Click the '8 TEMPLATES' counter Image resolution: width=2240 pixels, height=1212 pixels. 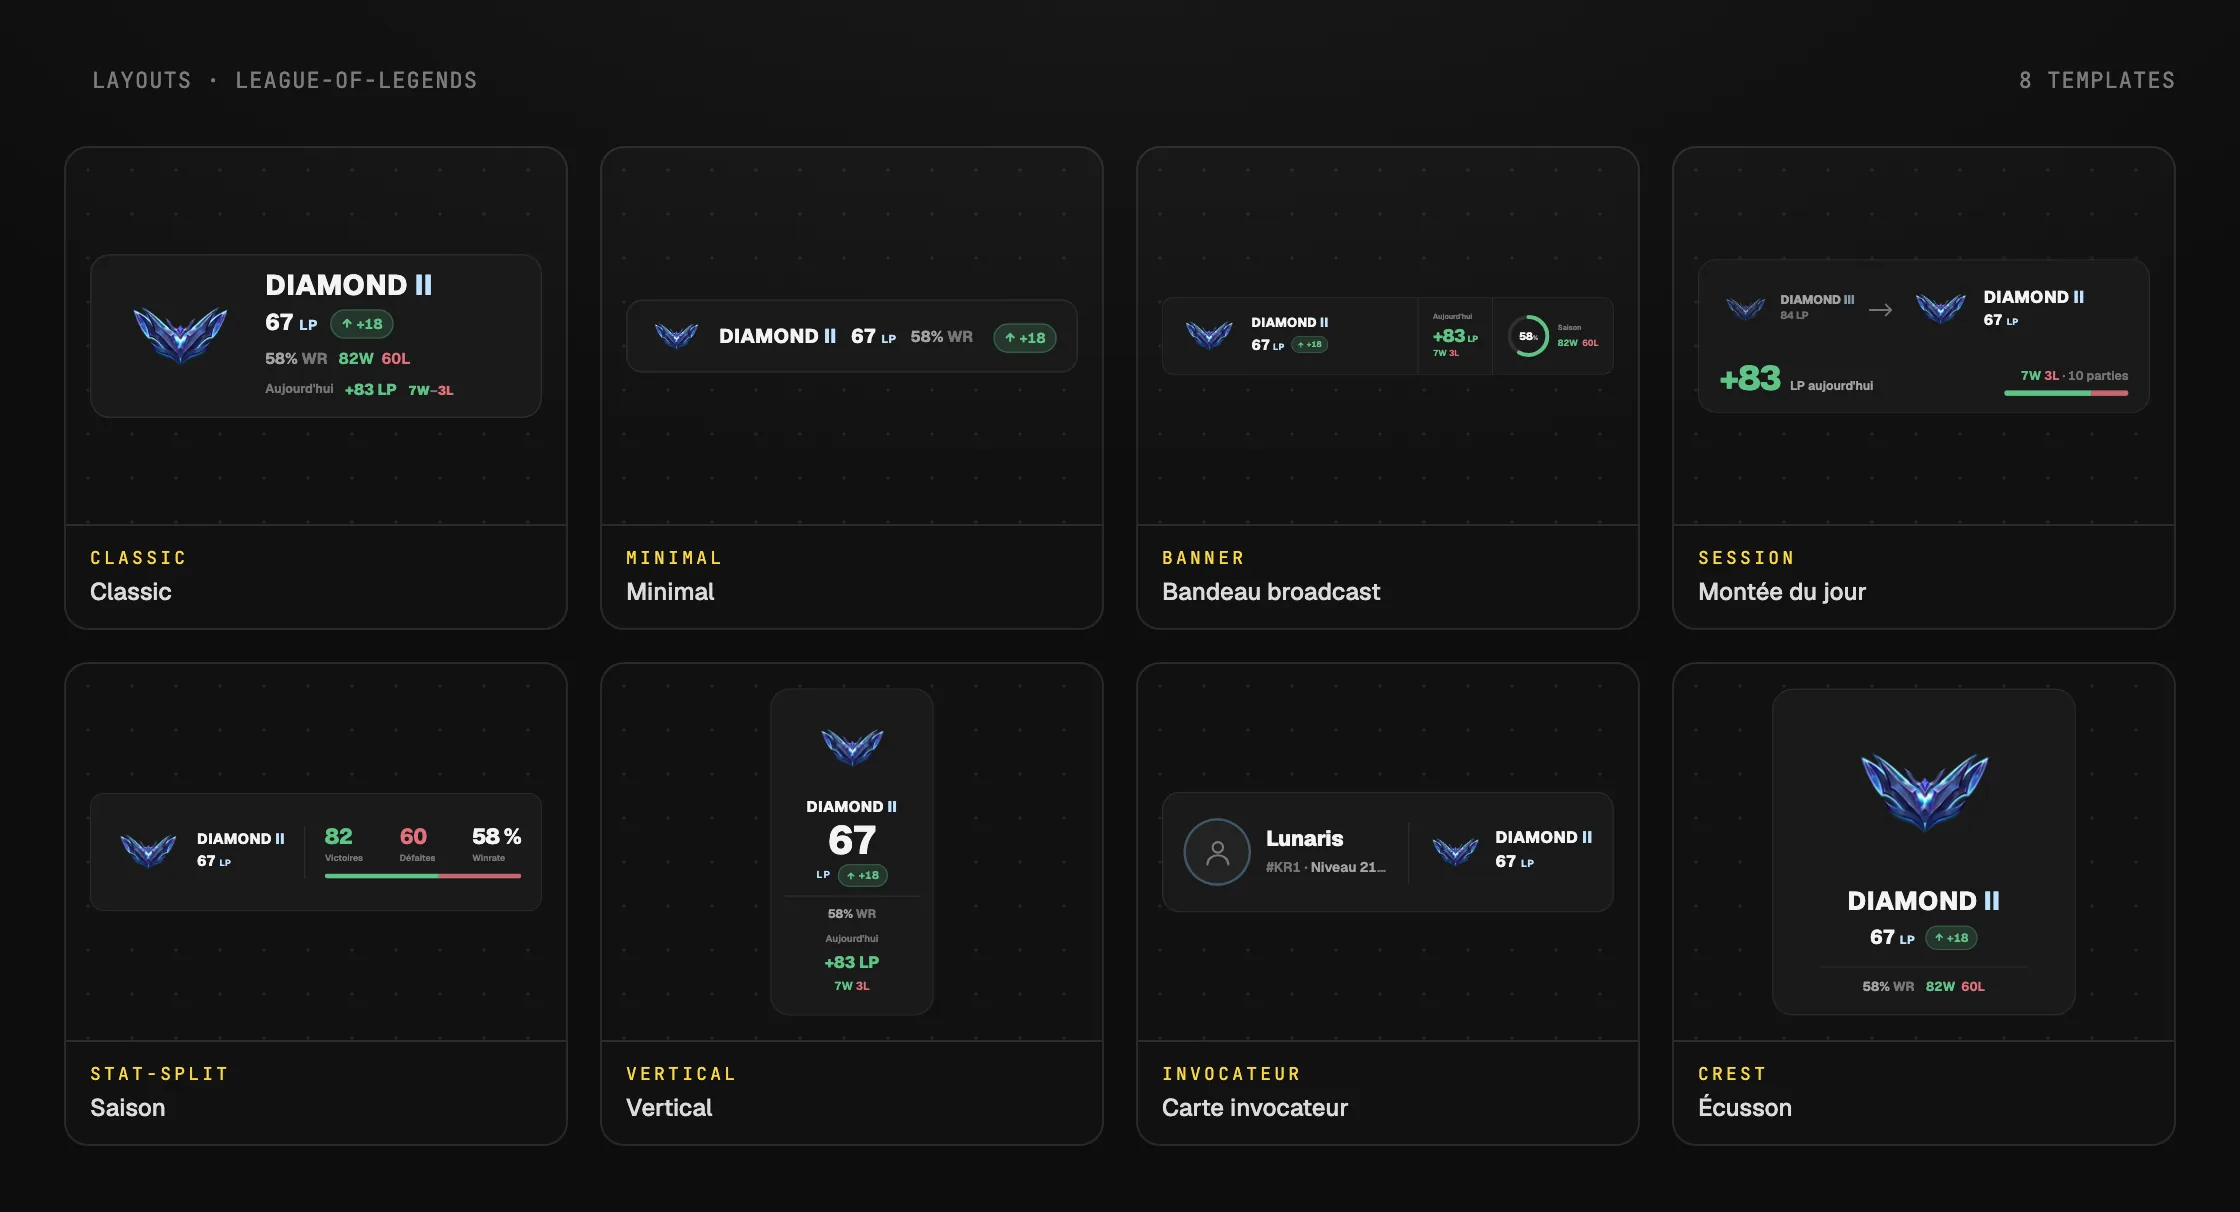click(2097, 80)
